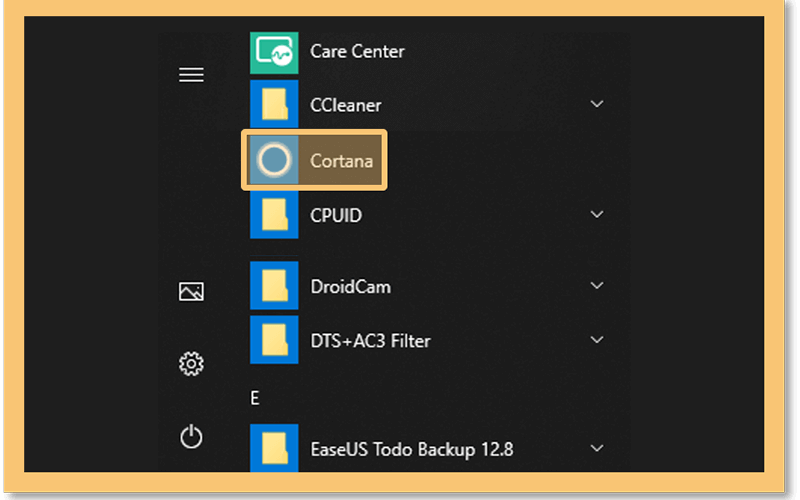This screenshot has width=800, height=500.
Task: Click the Cortana circle icon
Action: point(274,160)
